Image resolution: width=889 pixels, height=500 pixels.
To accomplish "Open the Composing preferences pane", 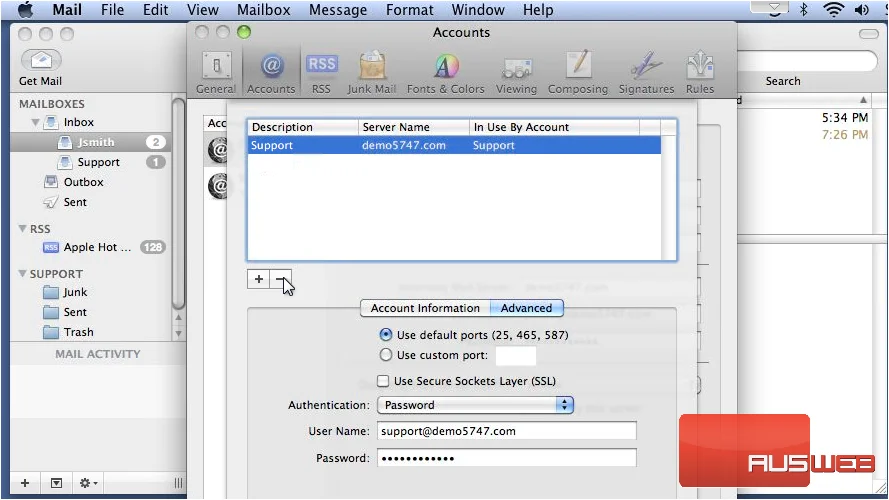I will [x=578, y=72].
